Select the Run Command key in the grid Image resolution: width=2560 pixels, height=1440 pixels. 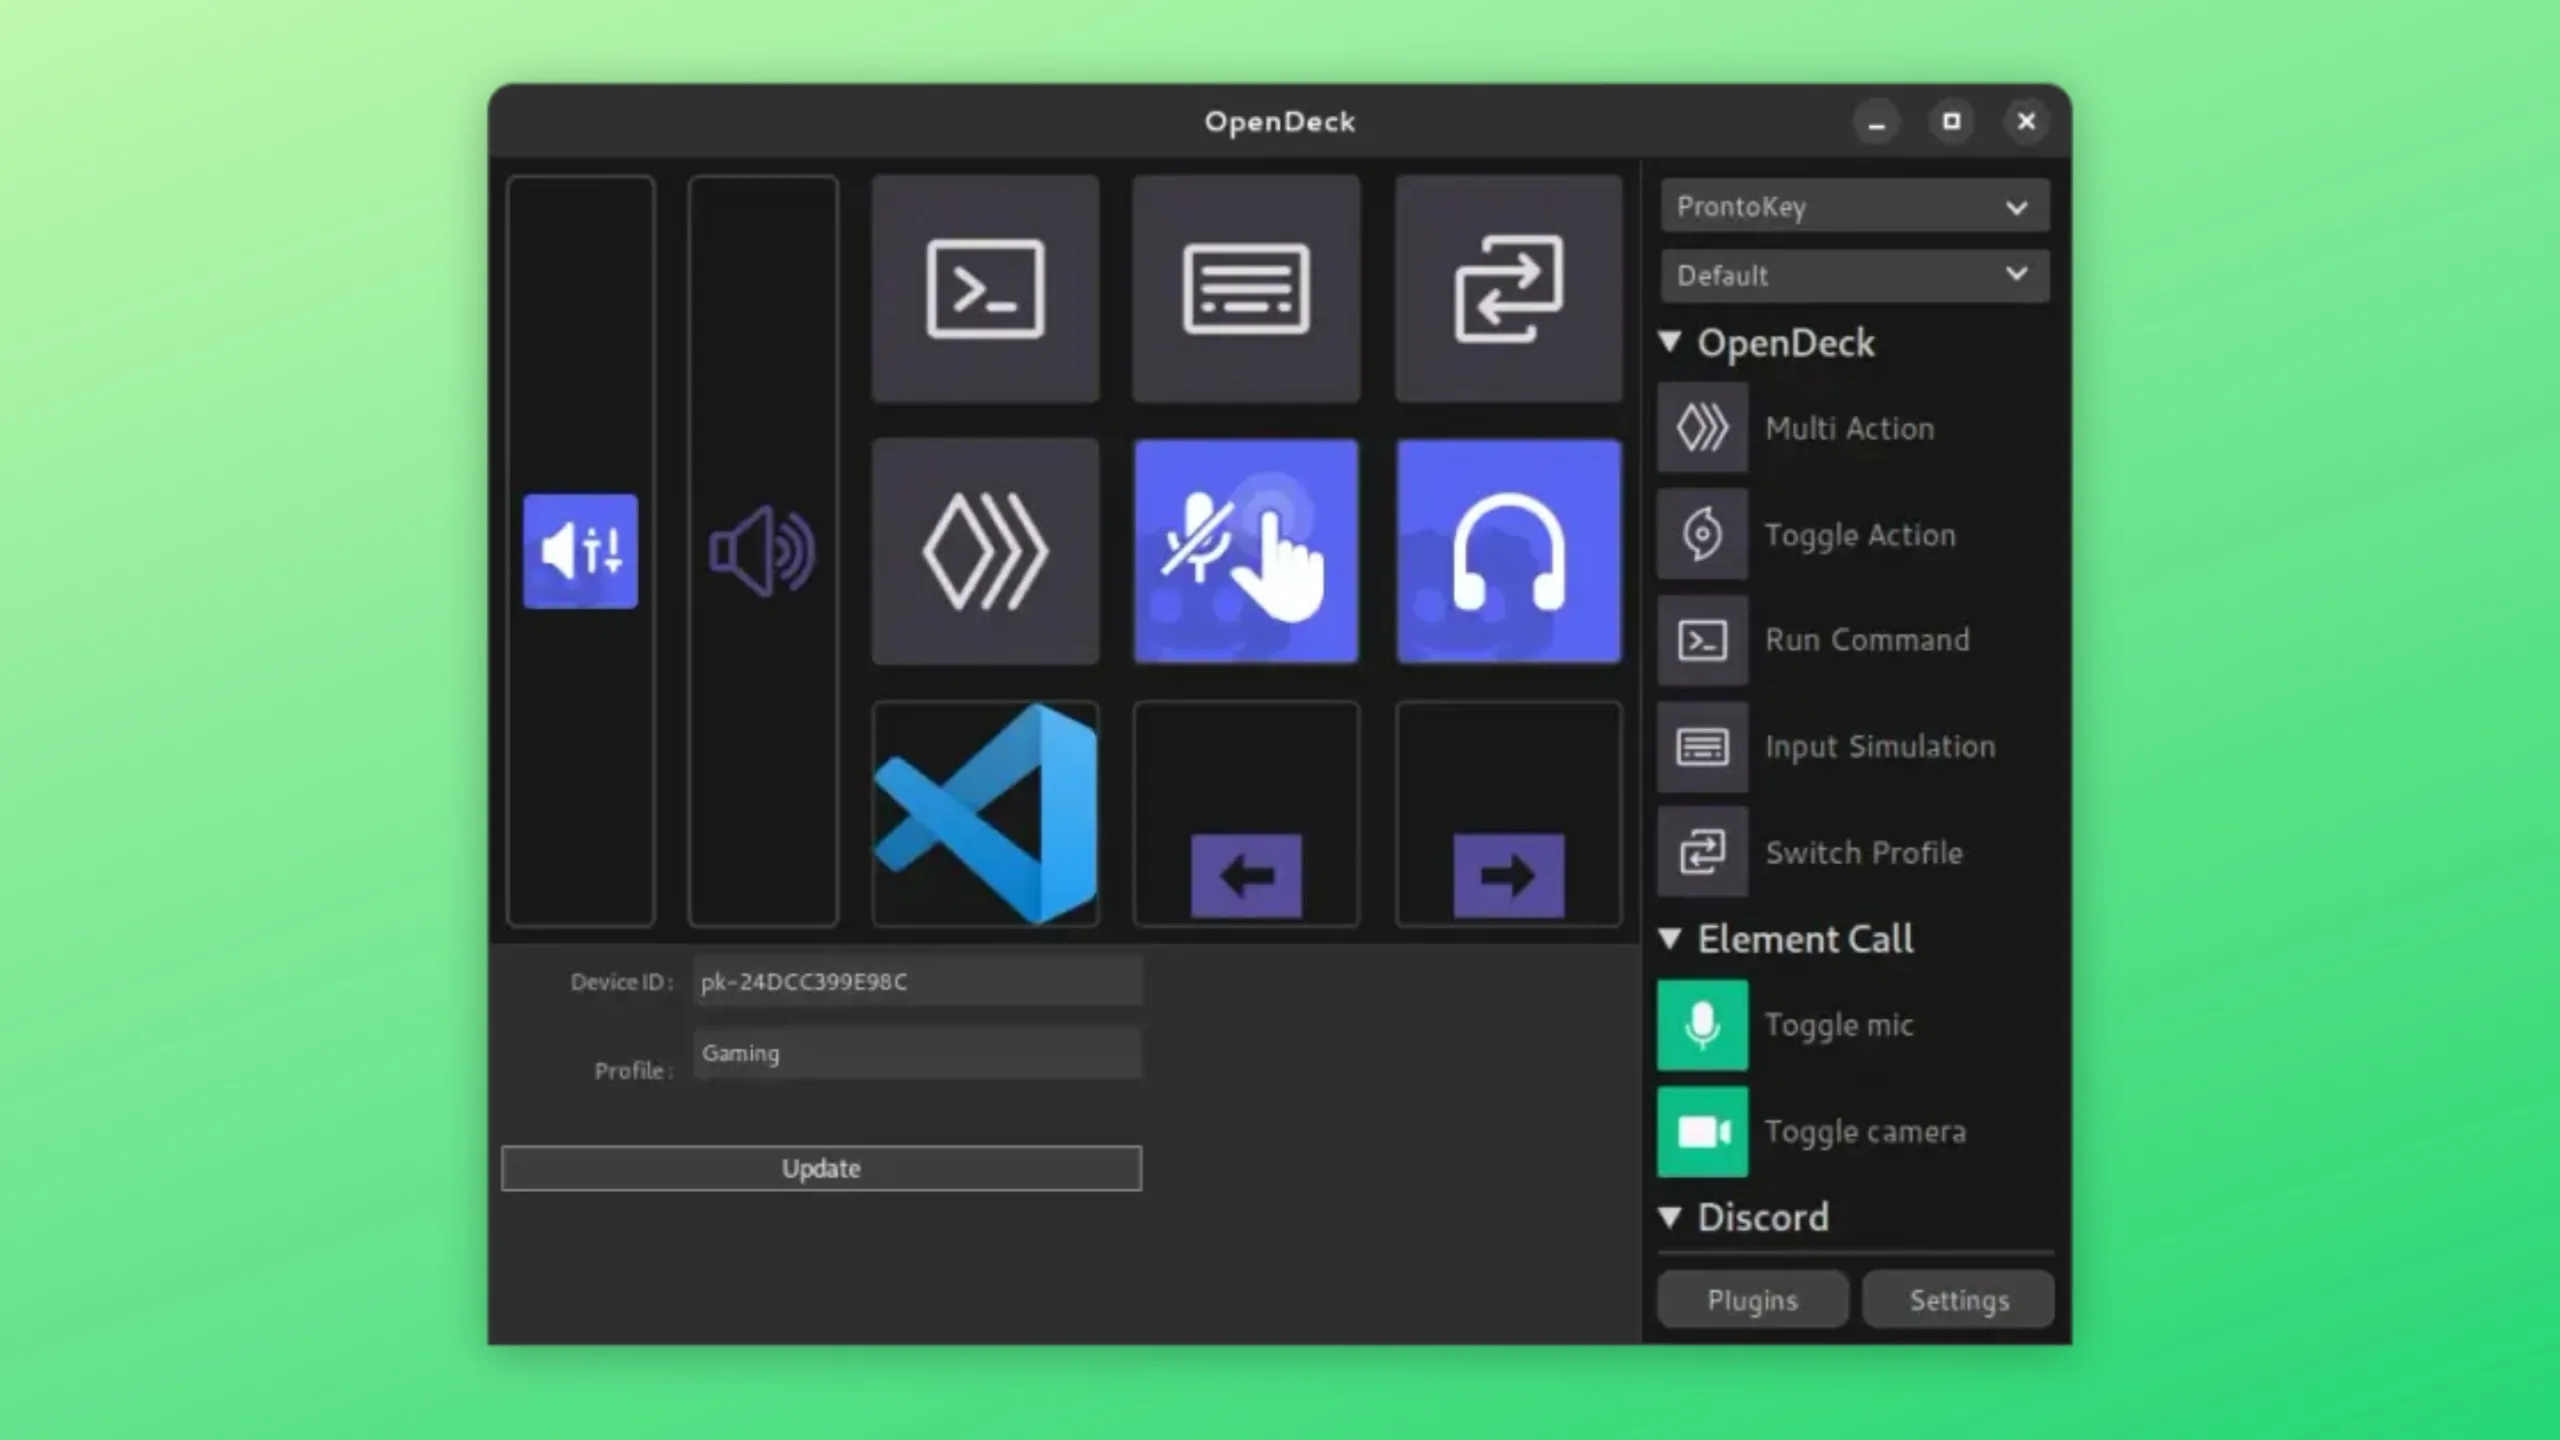coord(985,289)
